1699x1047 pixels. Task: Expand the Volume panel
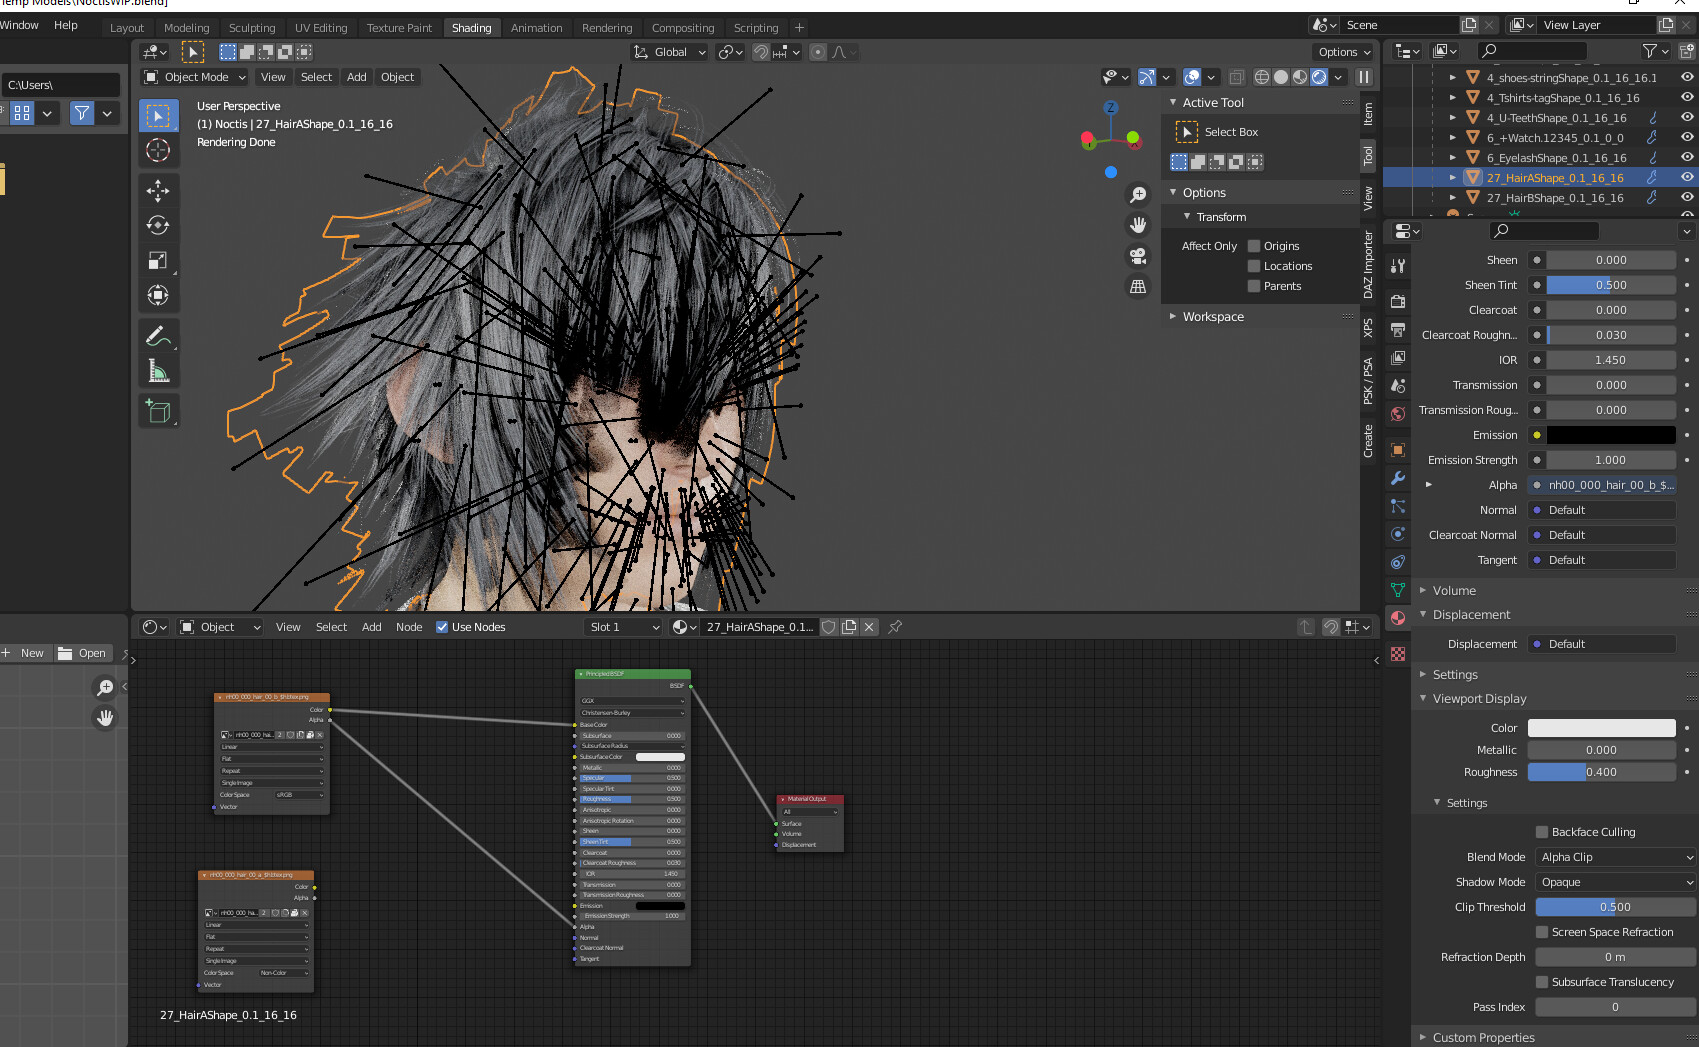[x=1454, y=590]
